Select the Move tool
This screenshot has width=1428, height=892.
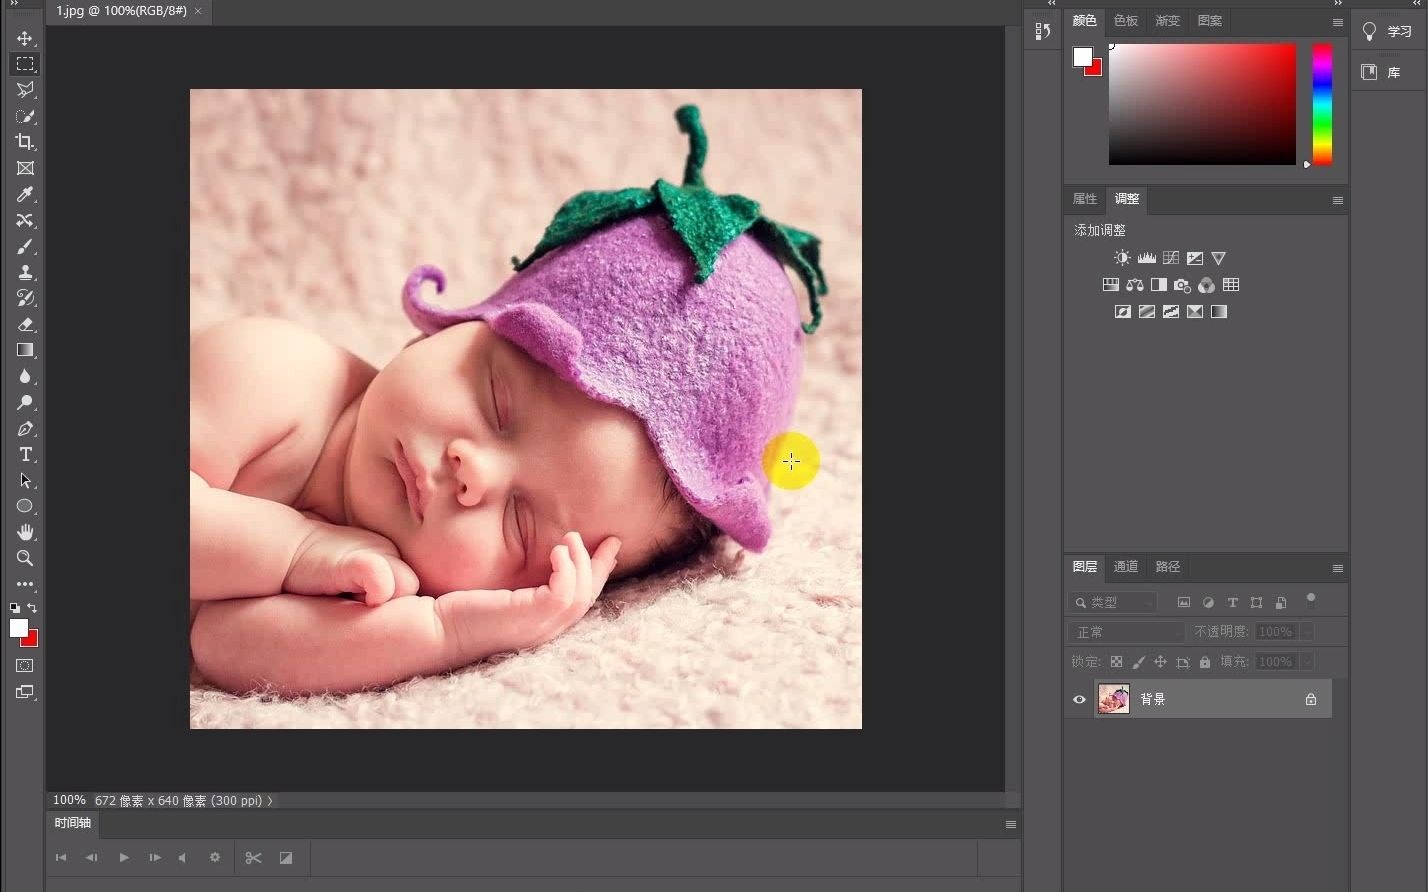[25, 38]
